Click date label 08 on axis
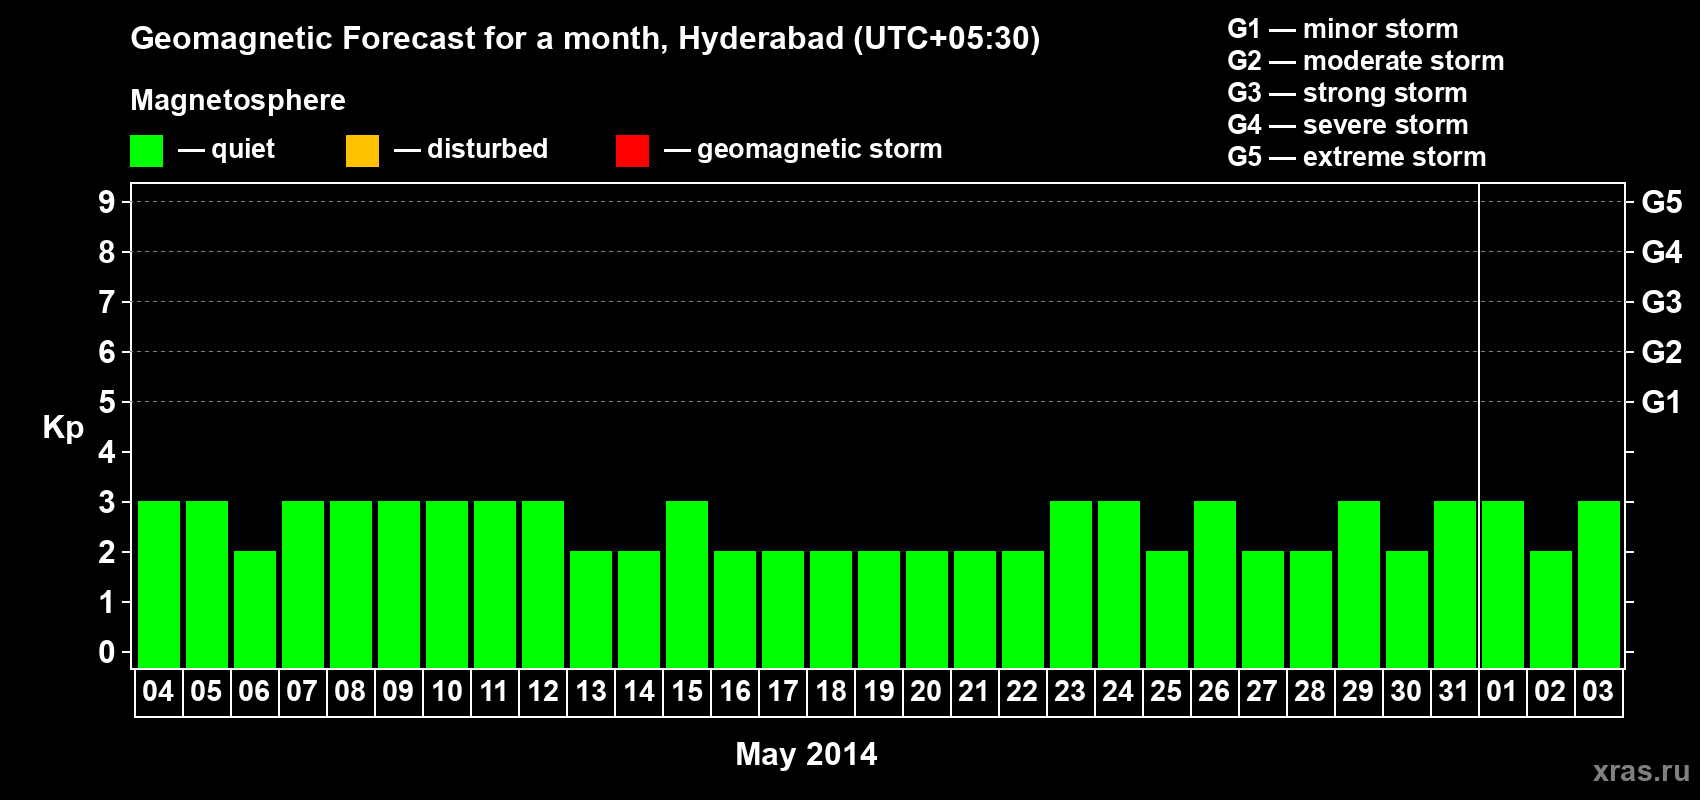1700x800 pixels. (x=350, y=692)
